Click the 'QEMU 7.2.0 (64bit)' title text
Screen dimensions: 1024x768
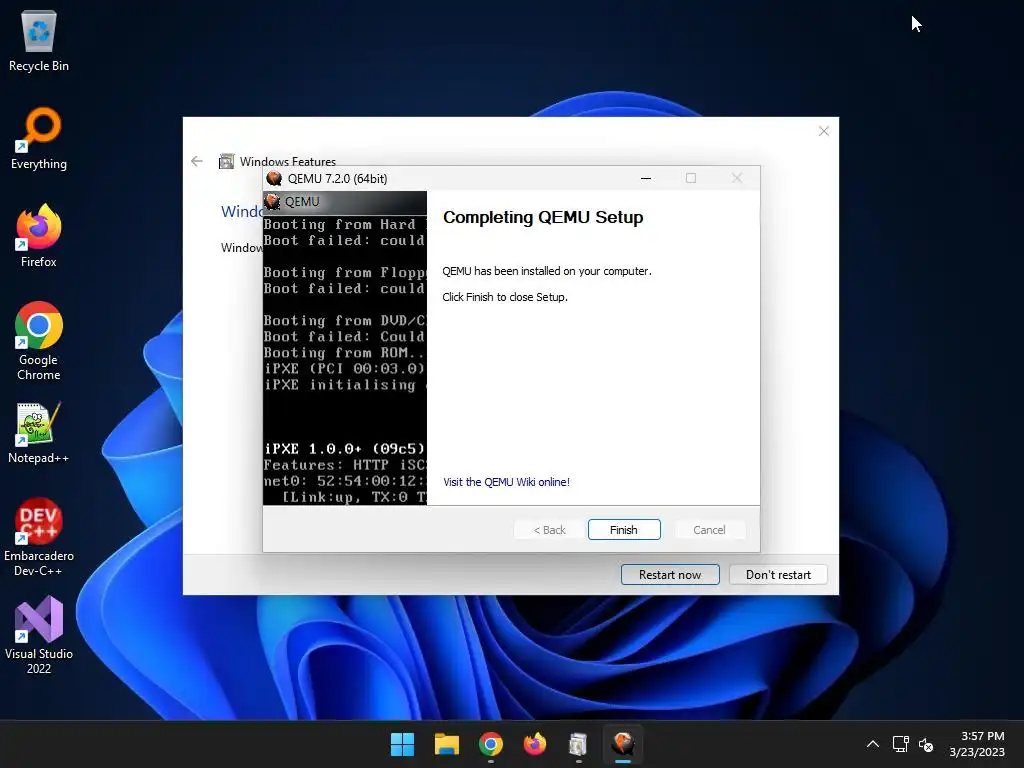338,178
